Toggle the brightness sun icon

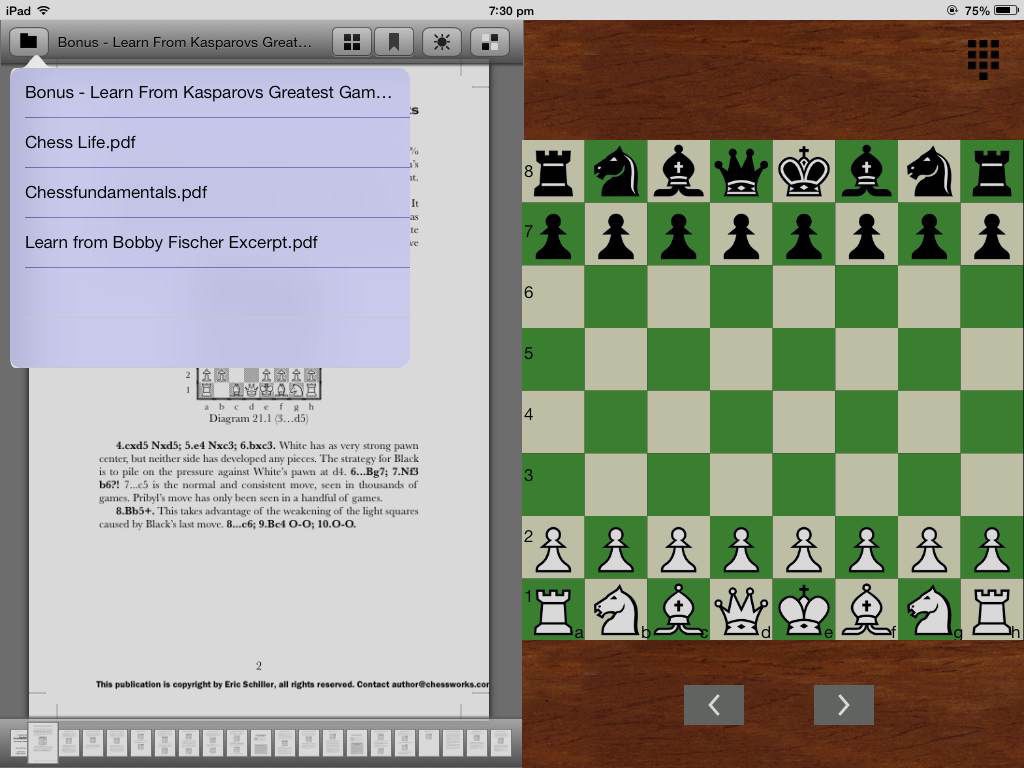click(442, 42)
